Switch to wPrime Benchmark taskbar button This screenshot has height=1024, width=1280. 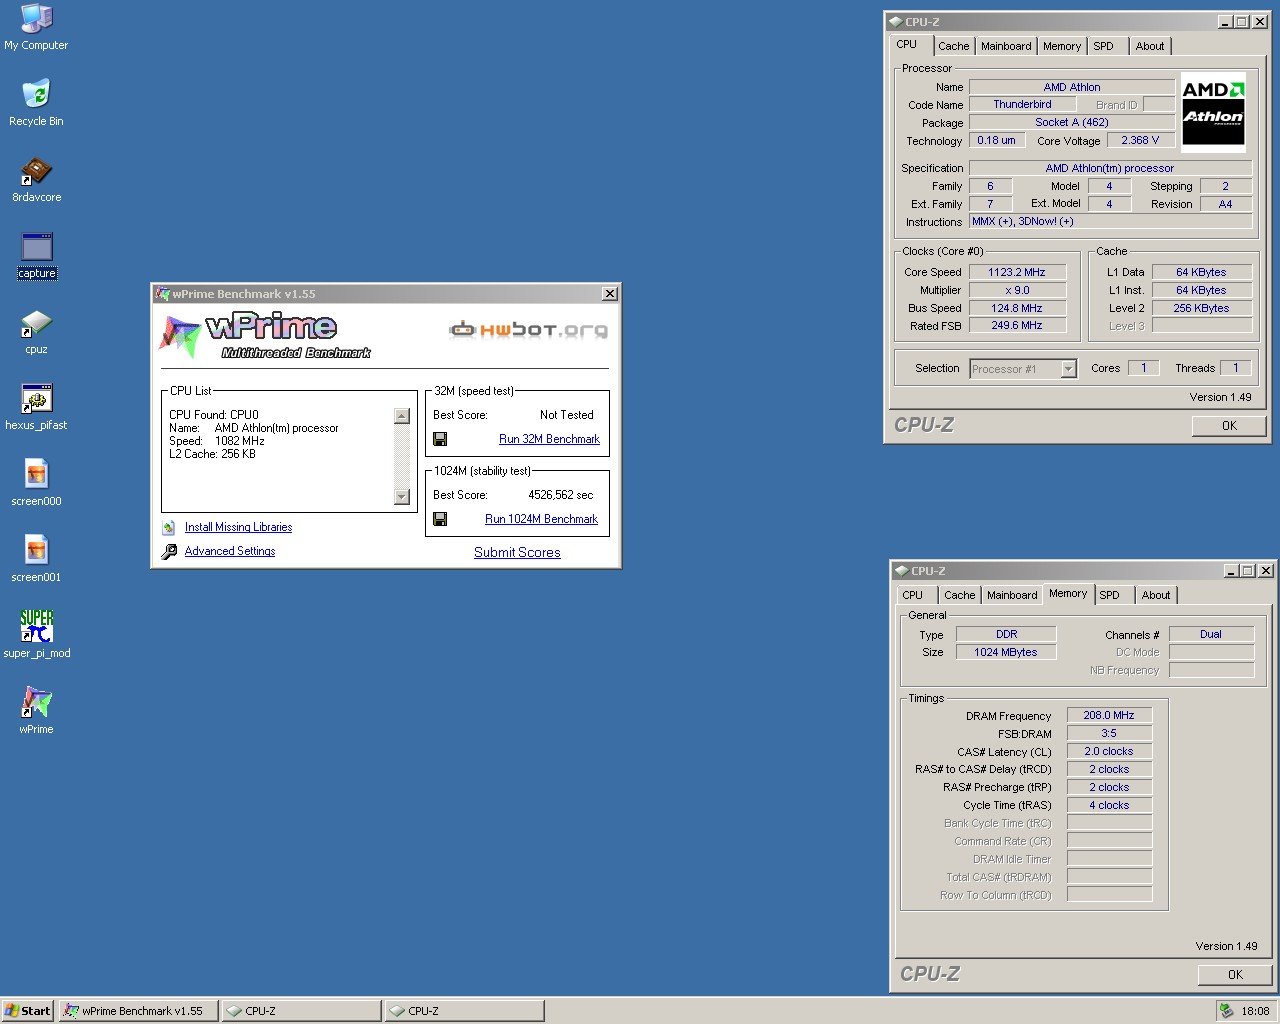(x=139, y=1011)
